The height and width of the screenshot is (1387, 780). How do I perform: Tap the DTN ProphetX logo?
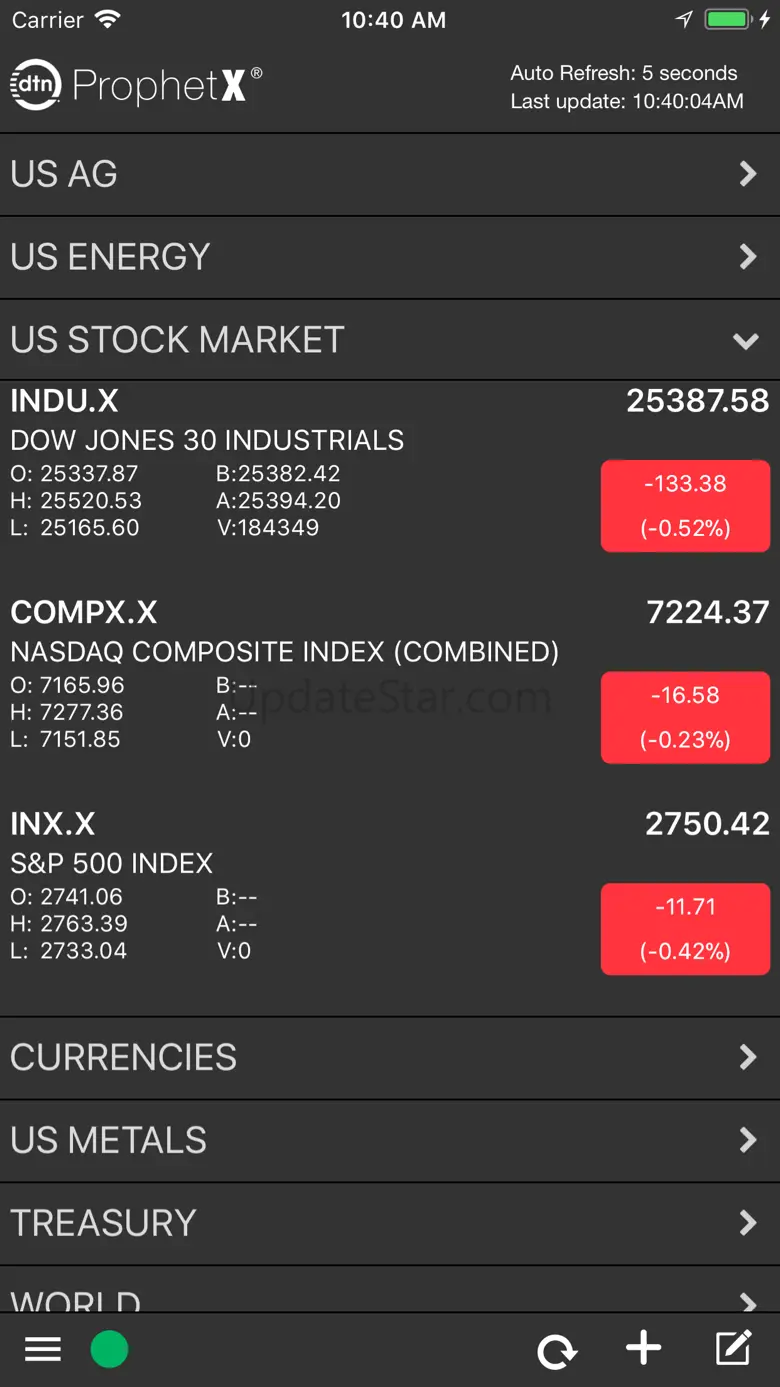(x=135, y=86)
